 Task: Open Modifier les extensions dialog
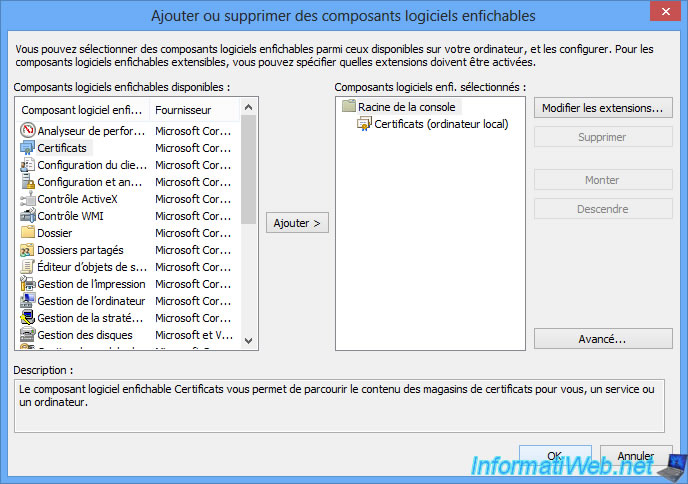point(602,107)
